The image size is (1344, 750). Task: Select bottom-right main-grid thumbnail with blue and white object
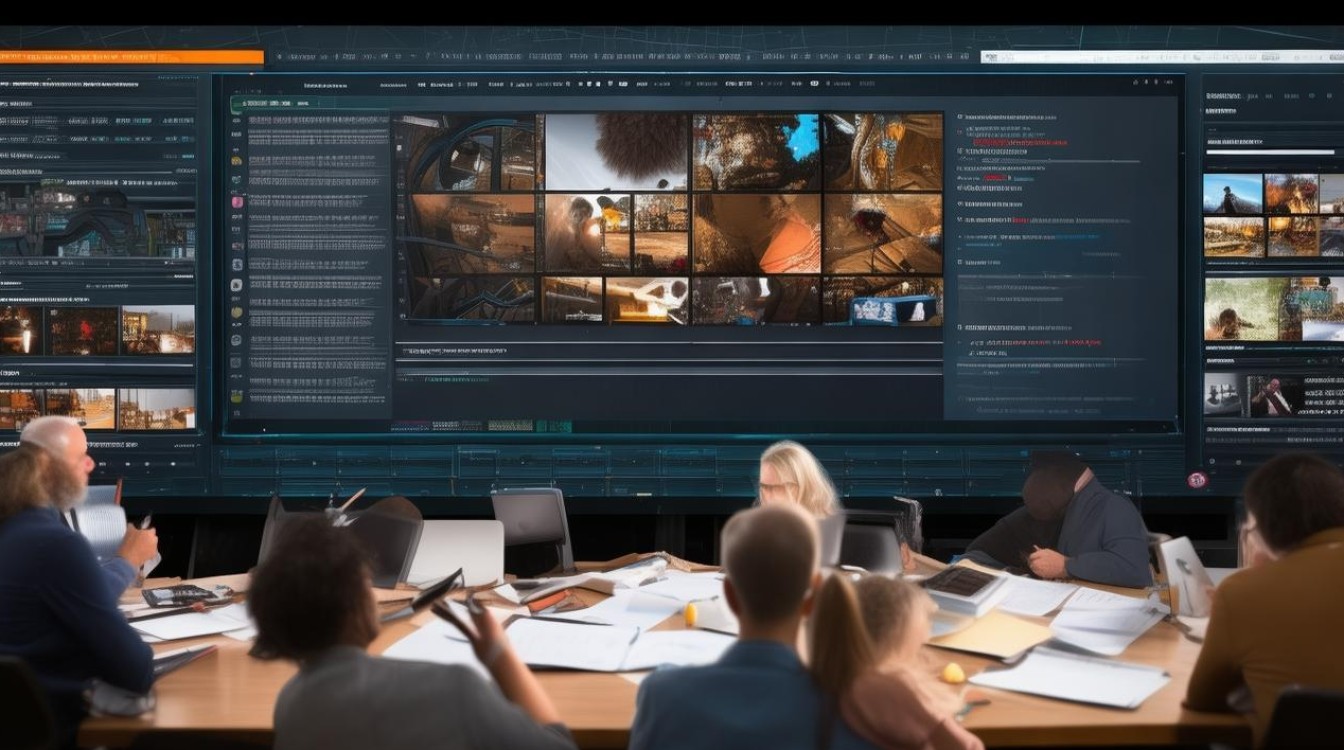882,301
